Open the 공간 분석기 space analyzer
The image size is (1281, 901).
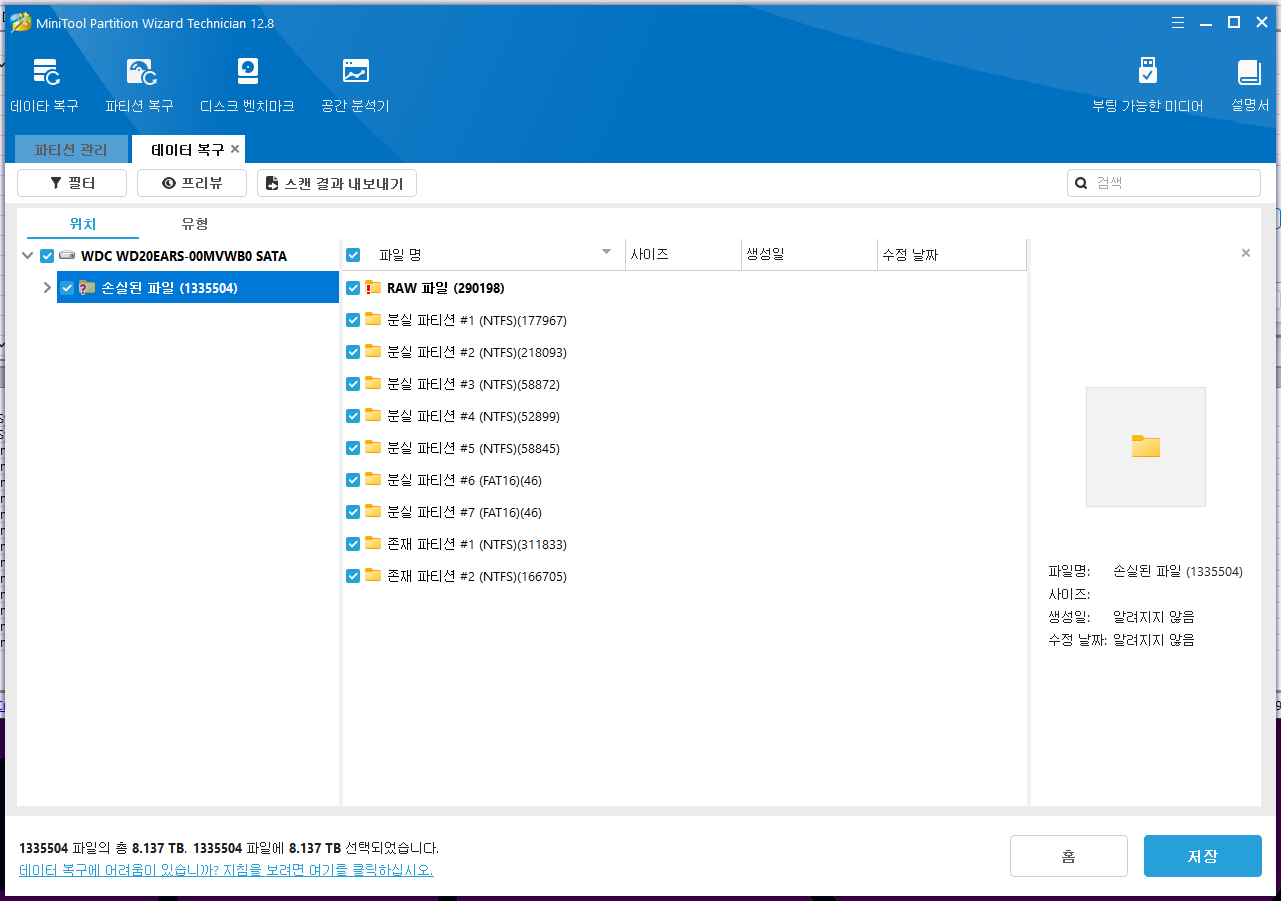click(x=355, y=84)
